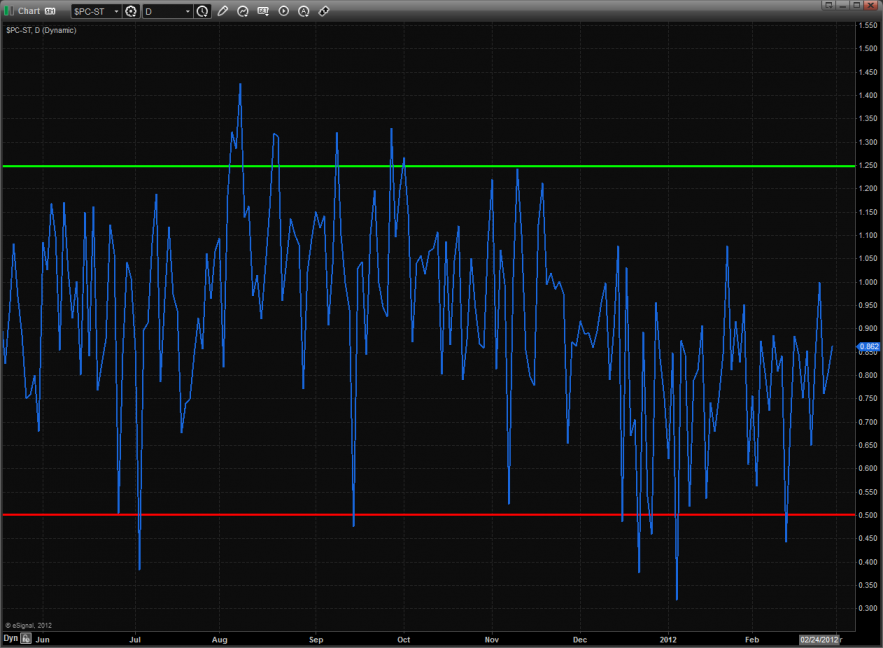Open the window options dropdown button at top right

(828, 5)
